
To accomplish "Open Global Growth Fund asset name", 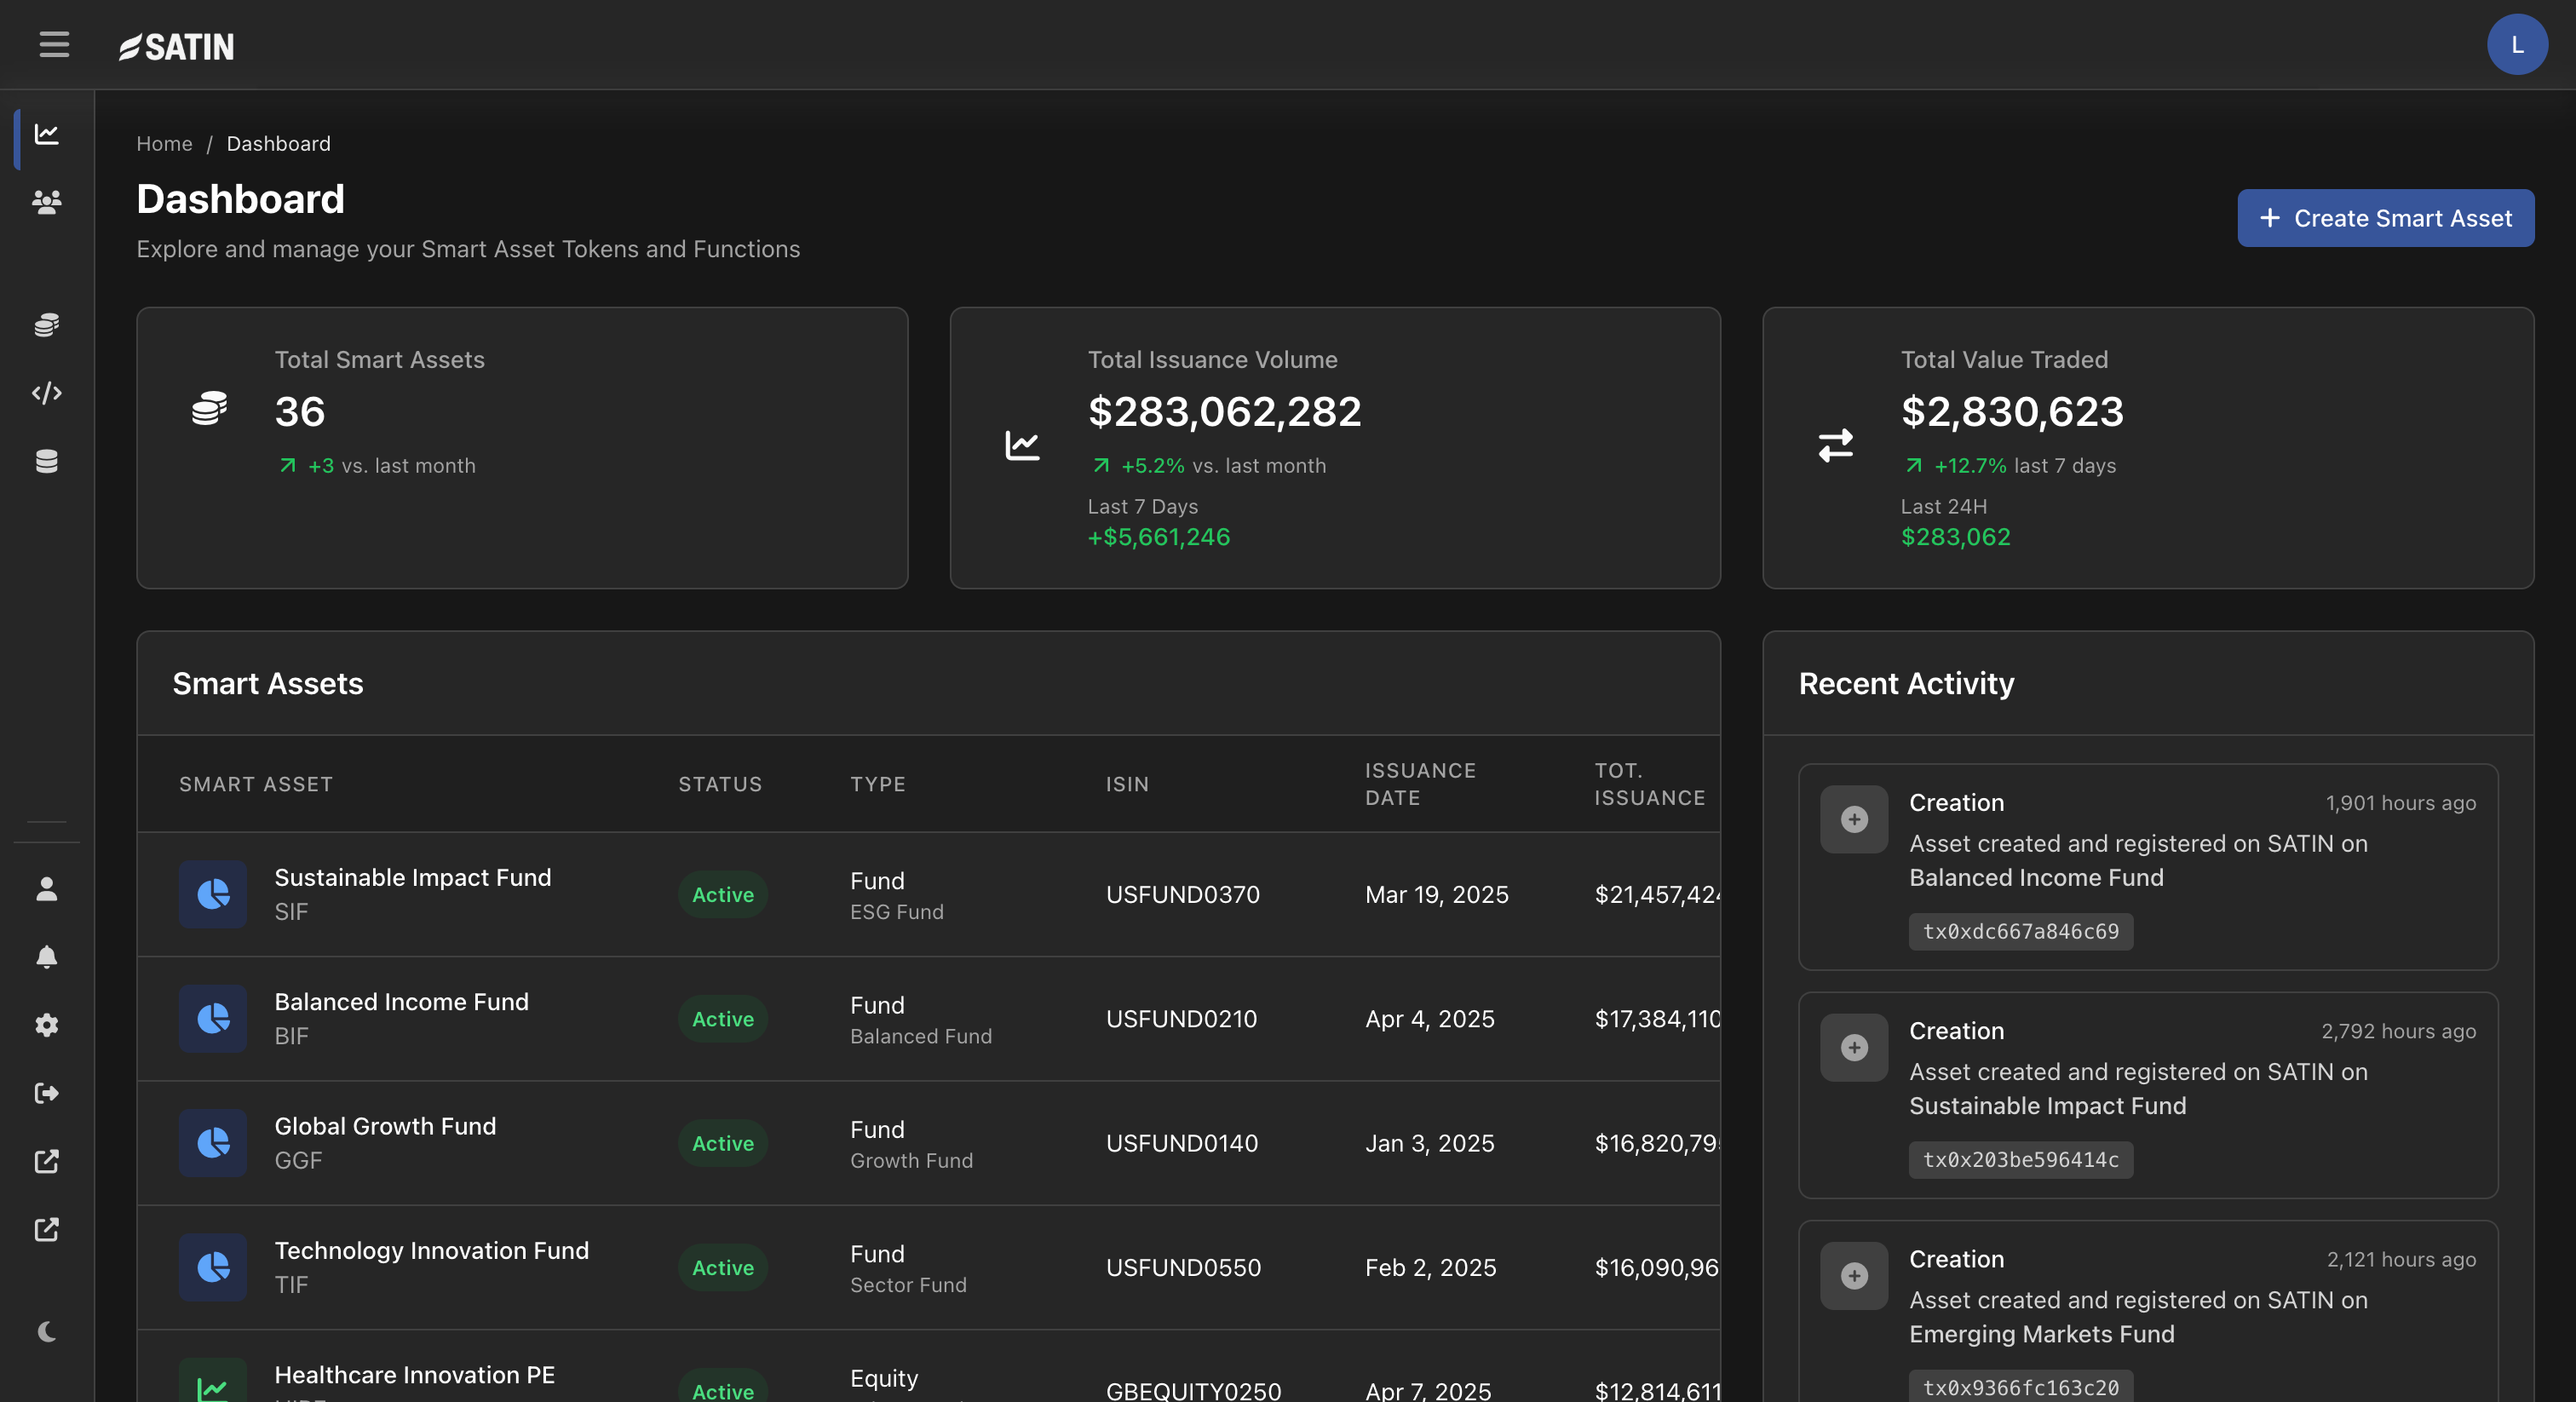I will click(385, 1126).
